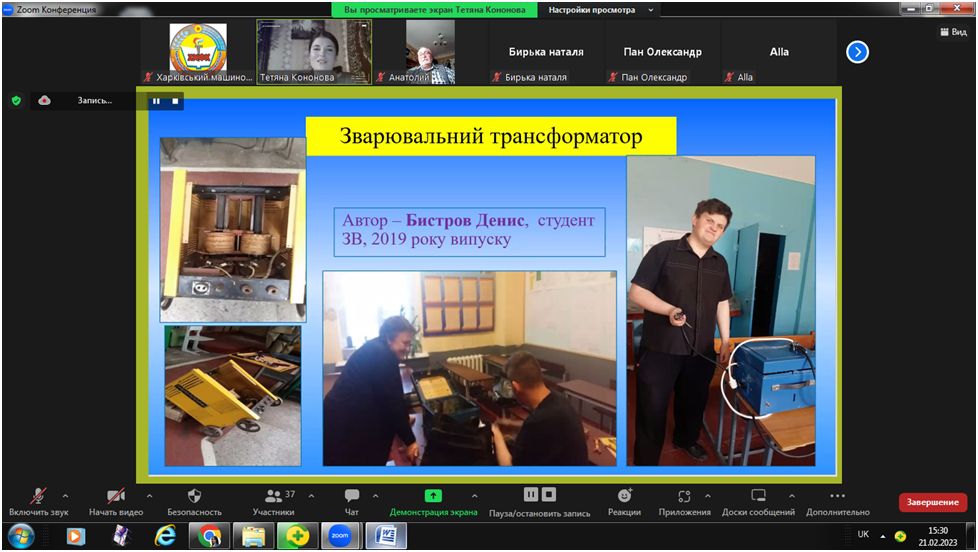The image size is (978, 552).
Task: Stop recording via top-left recording bar
Action: coord(175,101)
